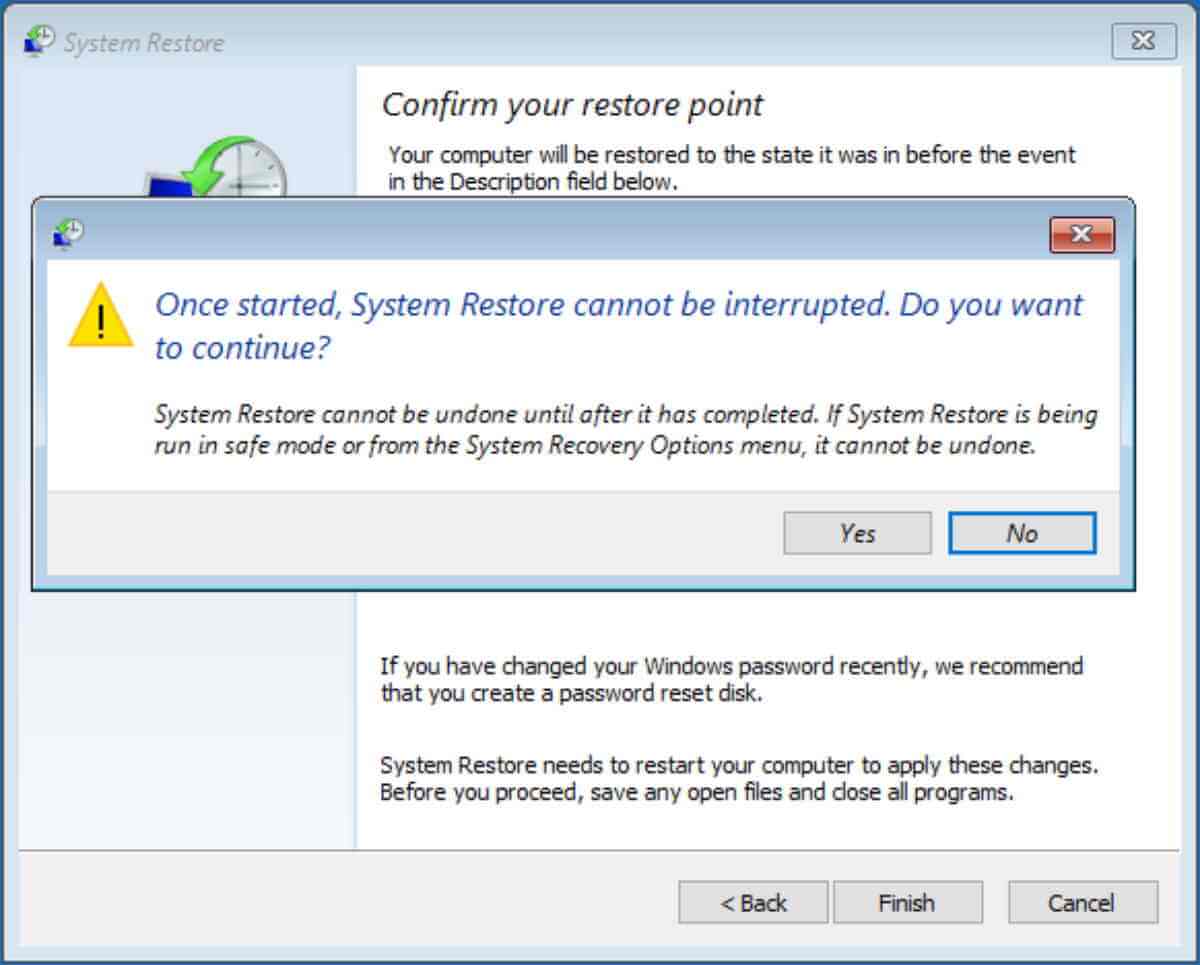Click 'Your computer will be restored' description
The image size is (1200, 965).
pos(732,169)
